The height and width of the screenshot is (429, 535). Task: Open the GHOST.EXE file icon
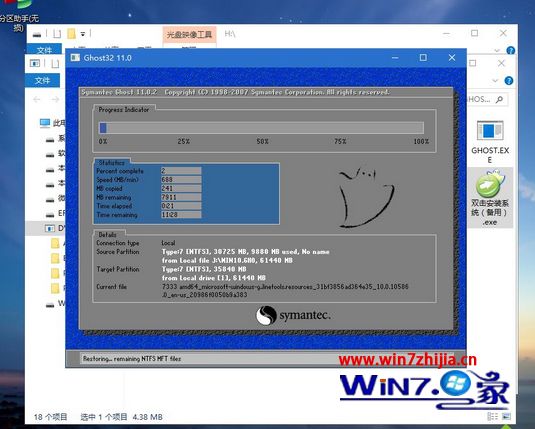coord(490,141)
